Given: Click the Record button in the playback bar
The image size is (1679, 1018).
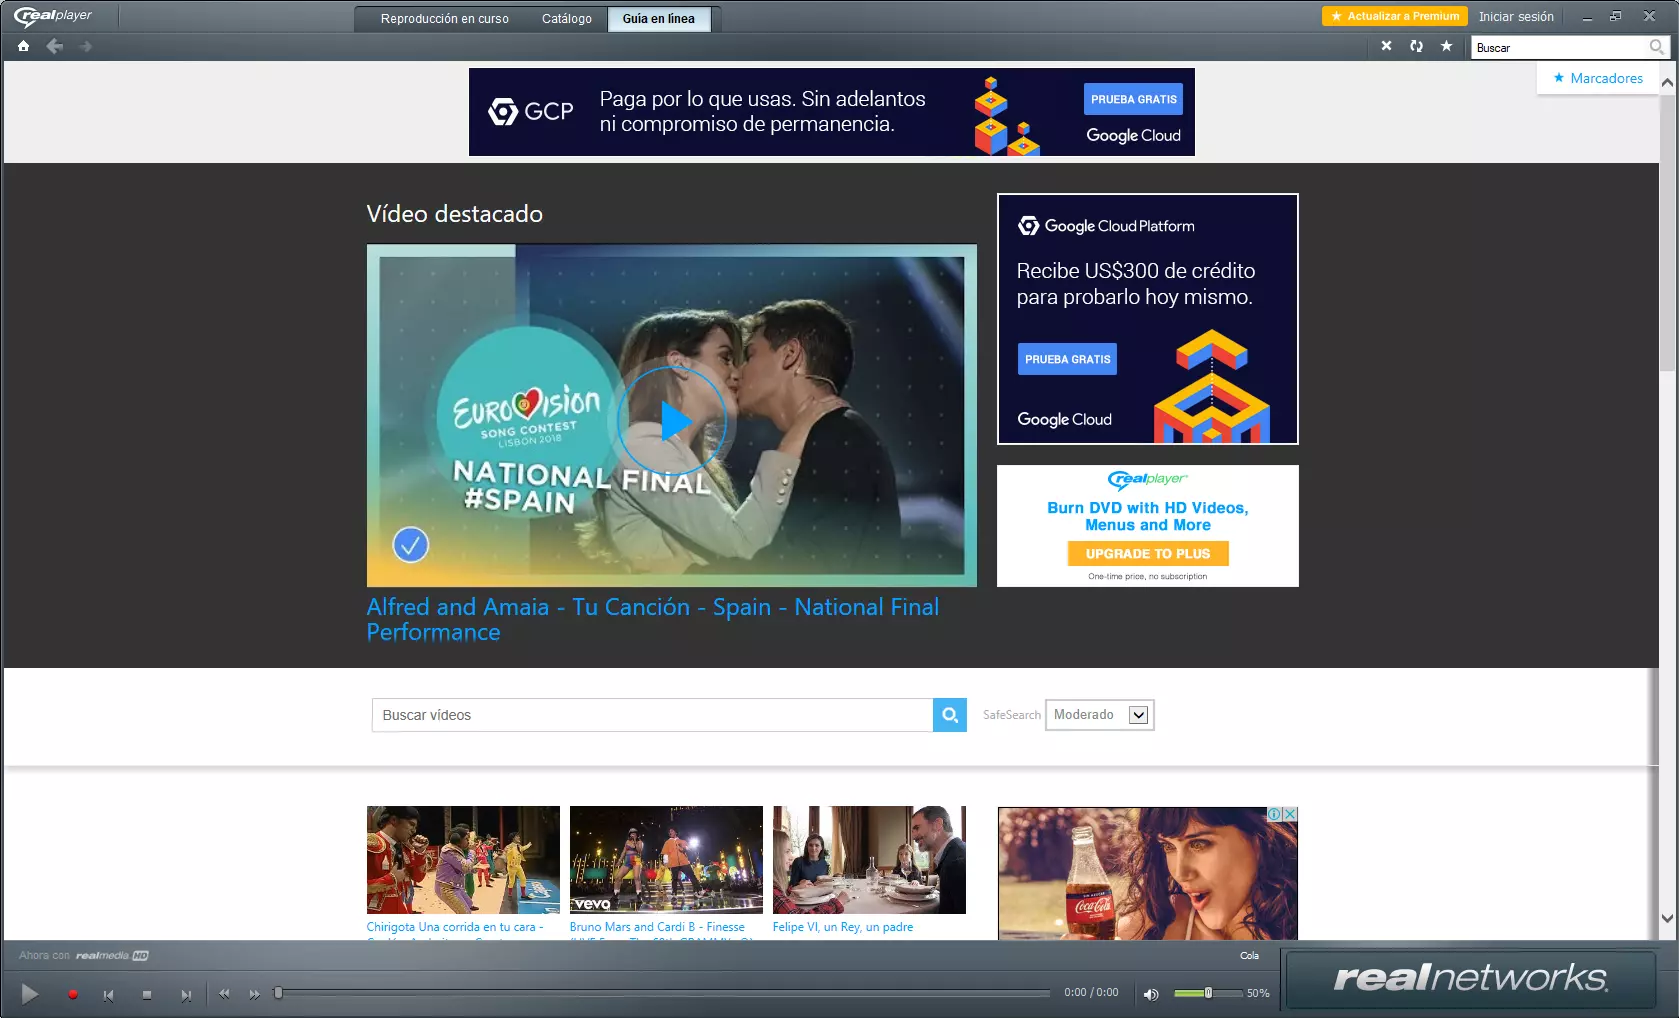Looking at the screenshot, I should click(x=71, y=994).
